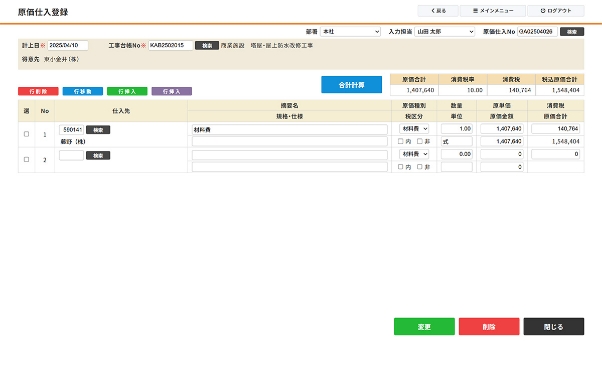The image size is (602, 376).
Task: Click the 工事台帳No input field
Action: click(x=170, y=45)
